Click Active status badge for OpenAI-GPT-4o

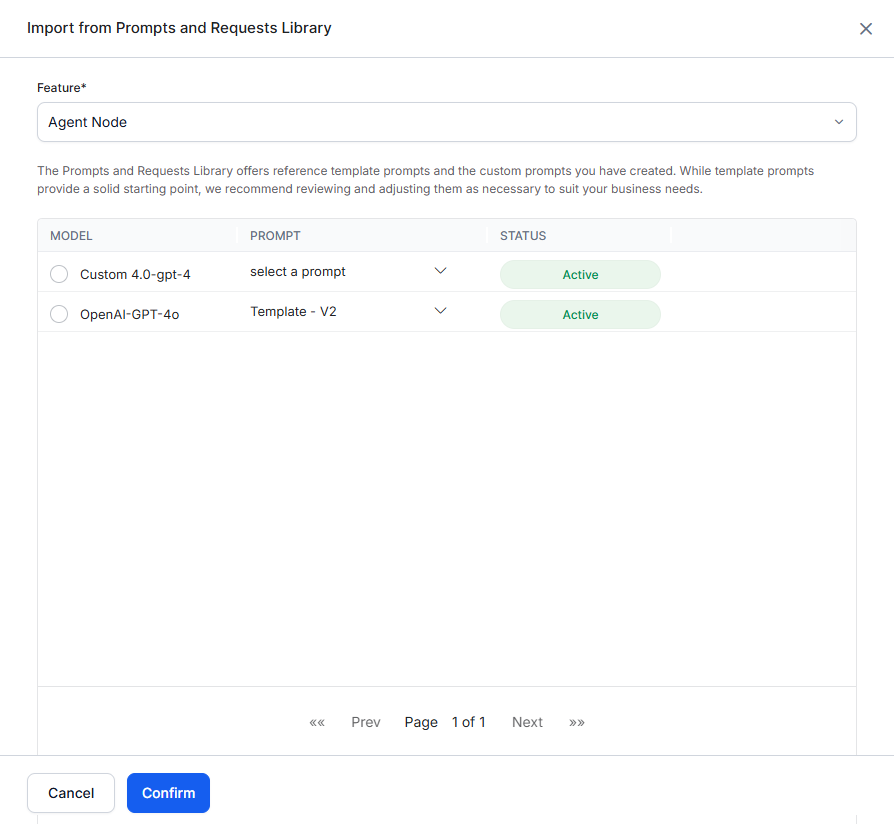tap(580, 315)
